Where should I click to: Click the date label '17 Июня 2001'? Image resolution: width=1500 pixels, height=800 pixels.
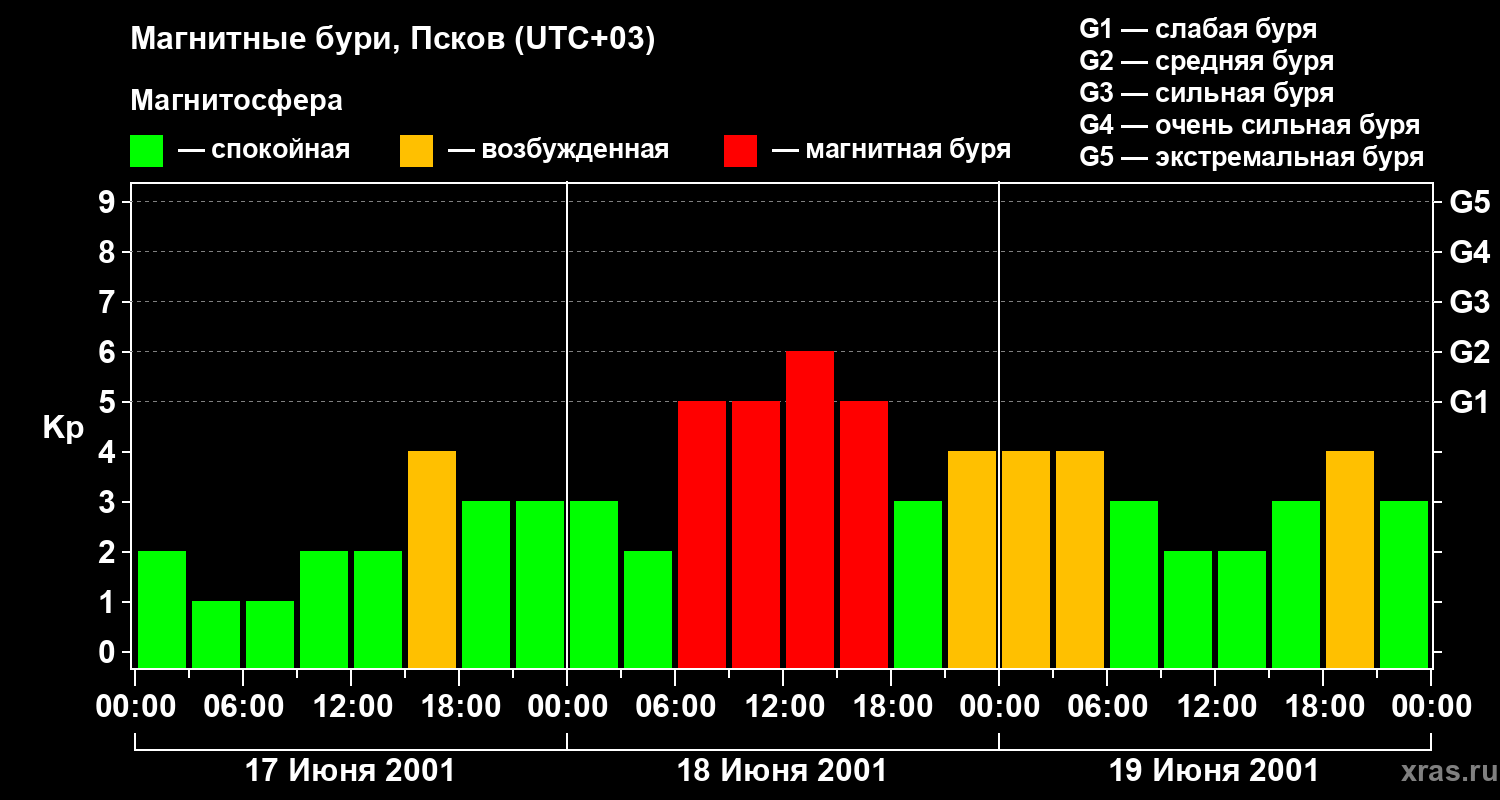[350, 771]
